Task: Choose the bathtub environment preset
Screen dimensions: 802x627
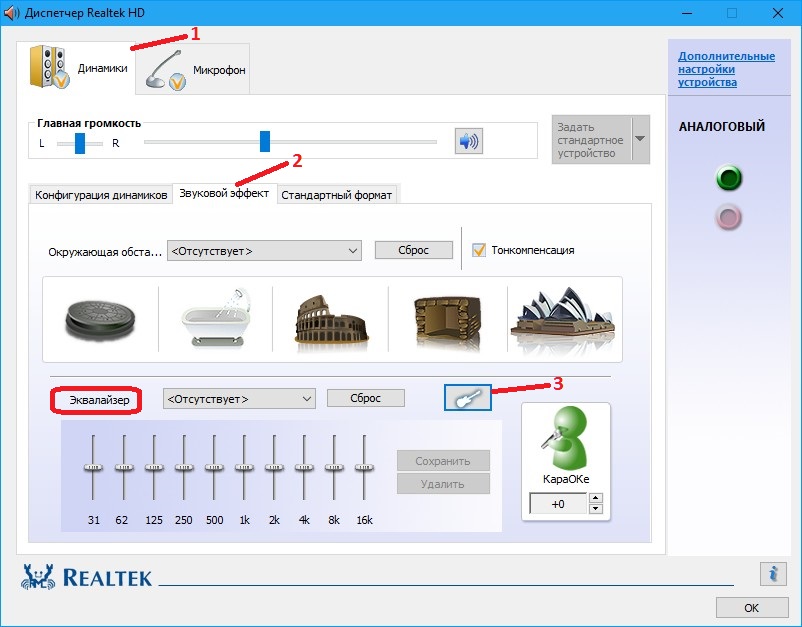Action: [216, 318]
